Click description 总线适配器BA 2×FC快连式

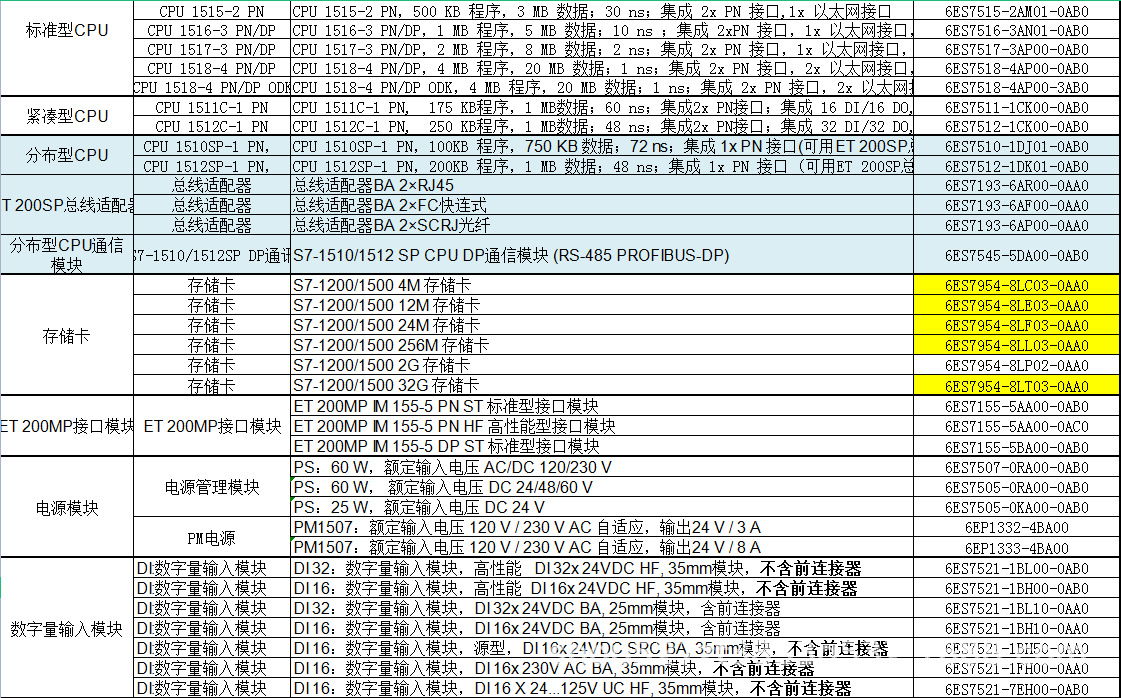[x=602, y=205]
